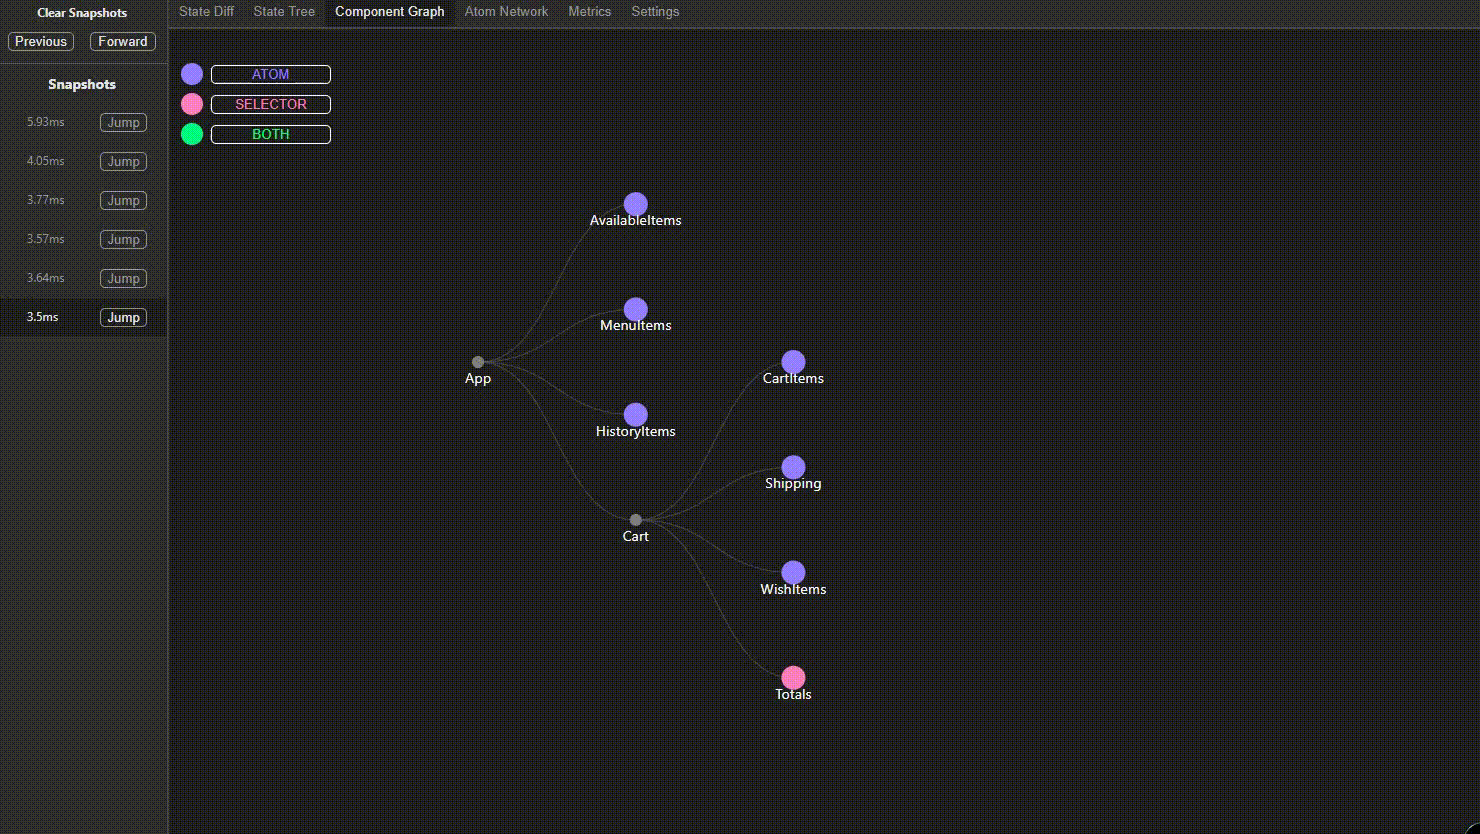Click the Totals node label
Image resolution: width=1480 pixels, height=834 pixels.
coord(793,695)
